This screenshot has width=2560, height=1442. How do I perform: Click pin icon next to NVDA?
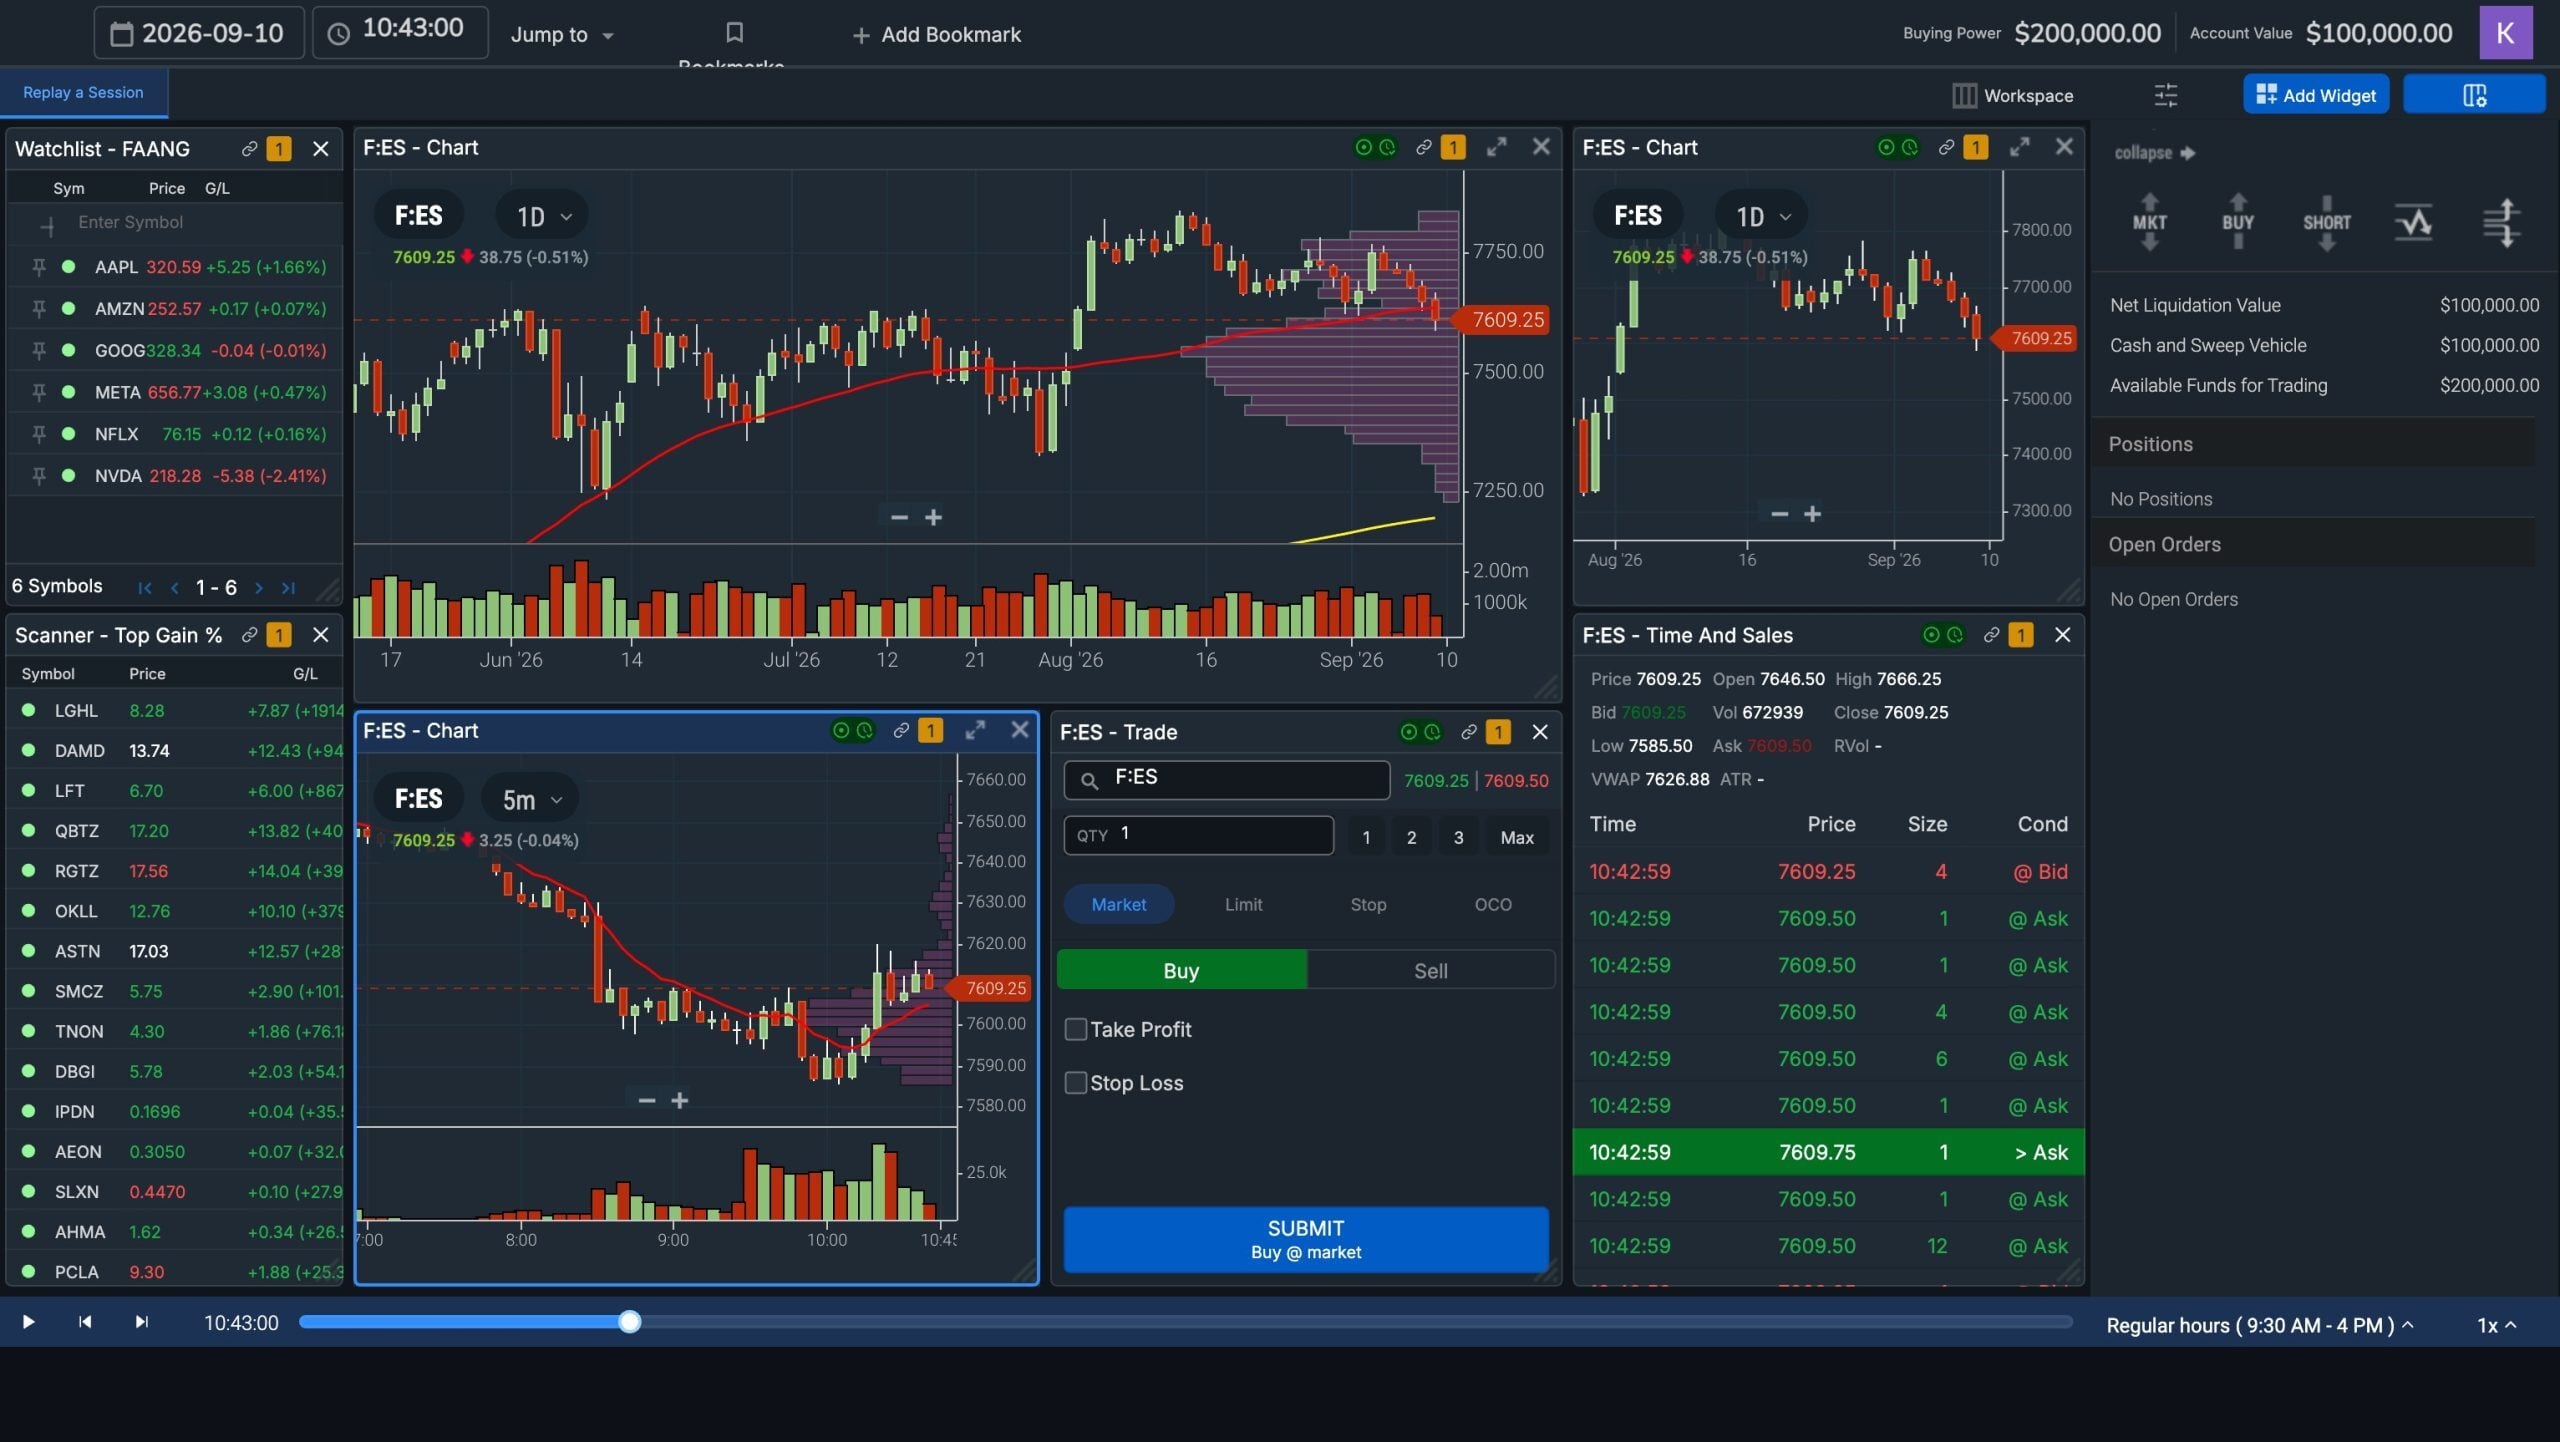pos(38,476)
